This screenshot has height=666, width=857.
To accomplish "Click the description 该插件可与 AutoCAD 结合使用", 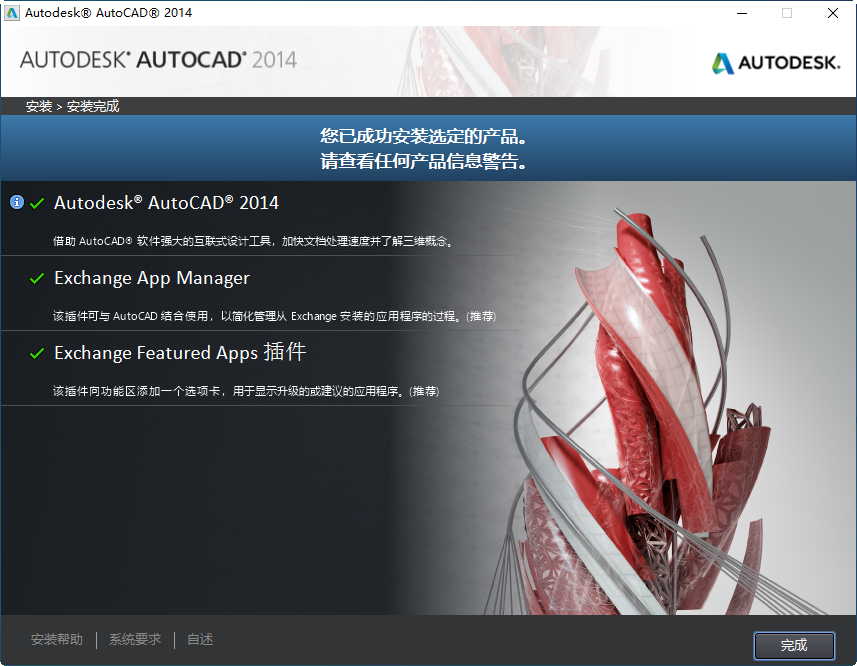I will [x=274, y=316].
